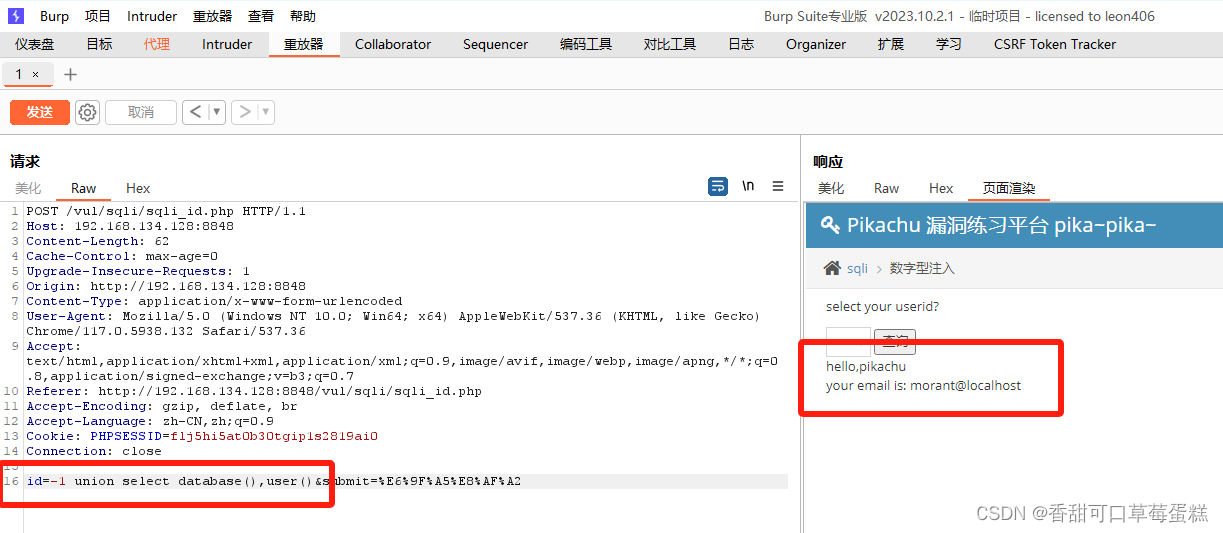Expand the forward history dropdown arrow
This screenshot has width=1223, height=533.
266,112
